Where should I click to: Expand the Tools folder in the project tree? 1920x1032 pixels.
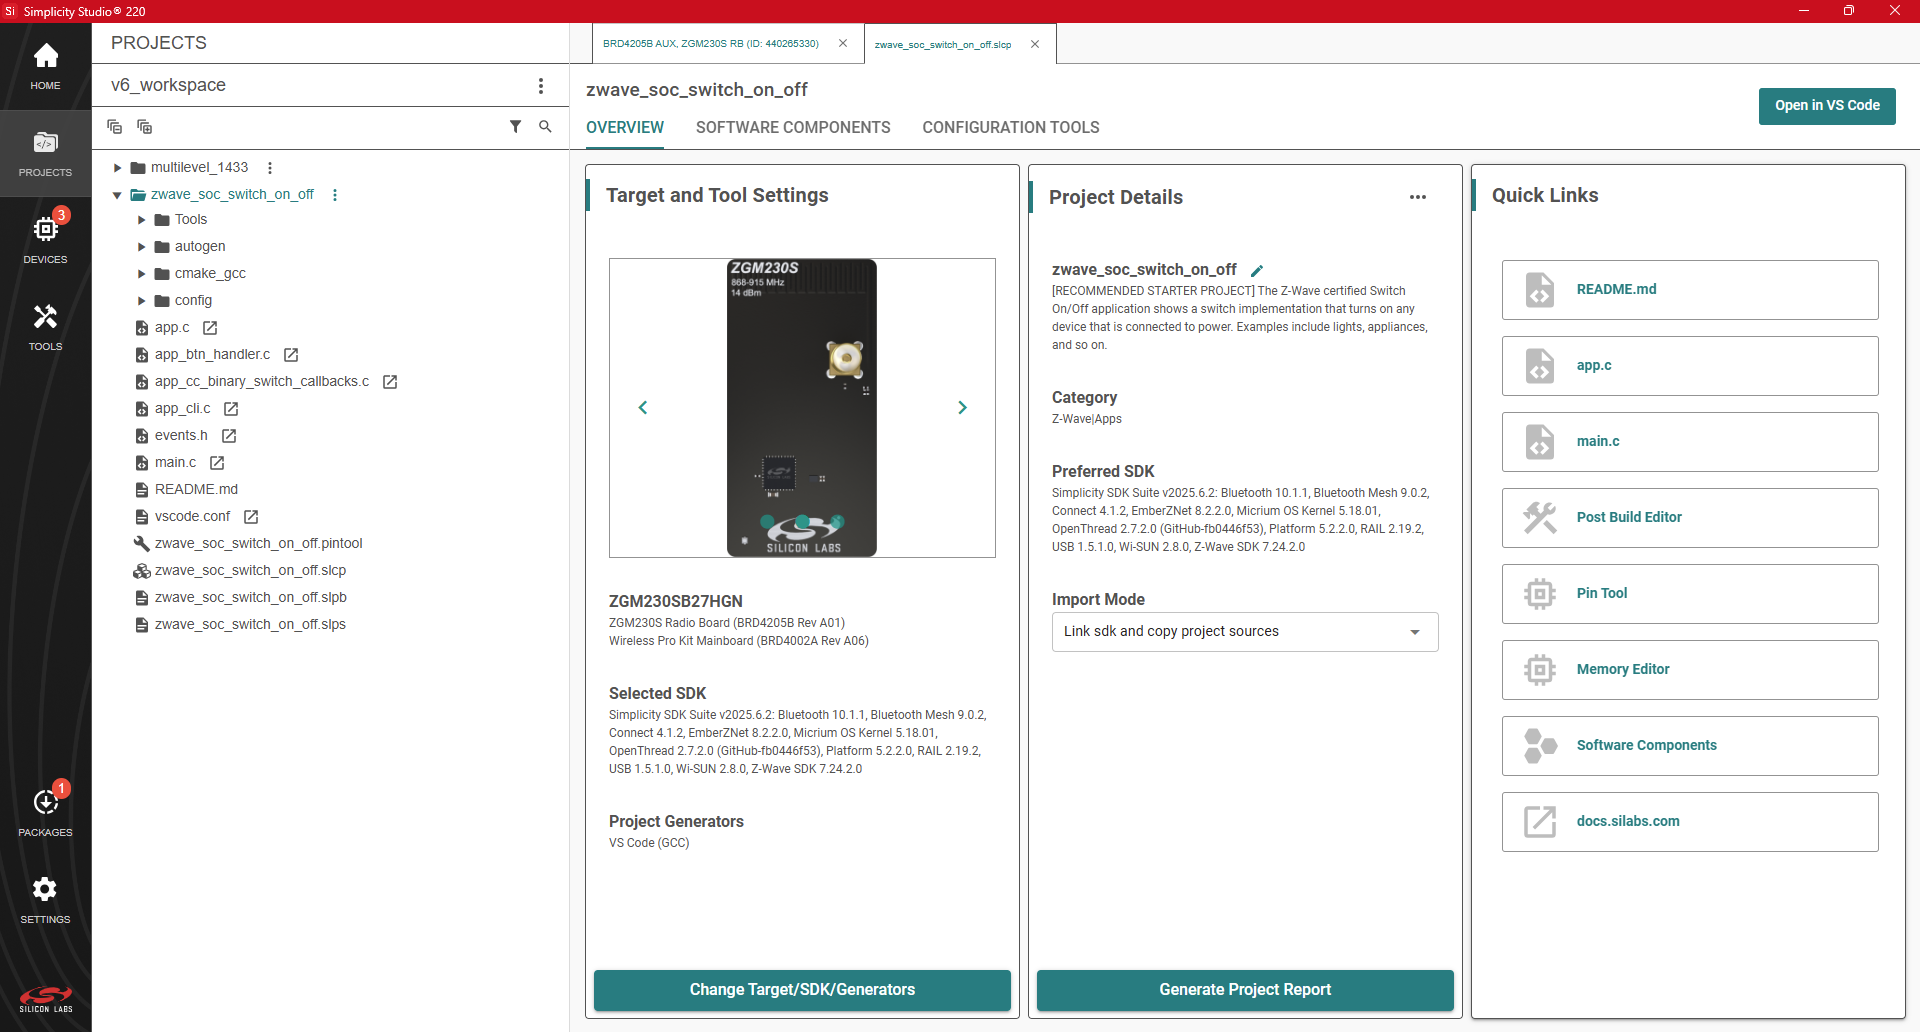(x=141, y=219)
